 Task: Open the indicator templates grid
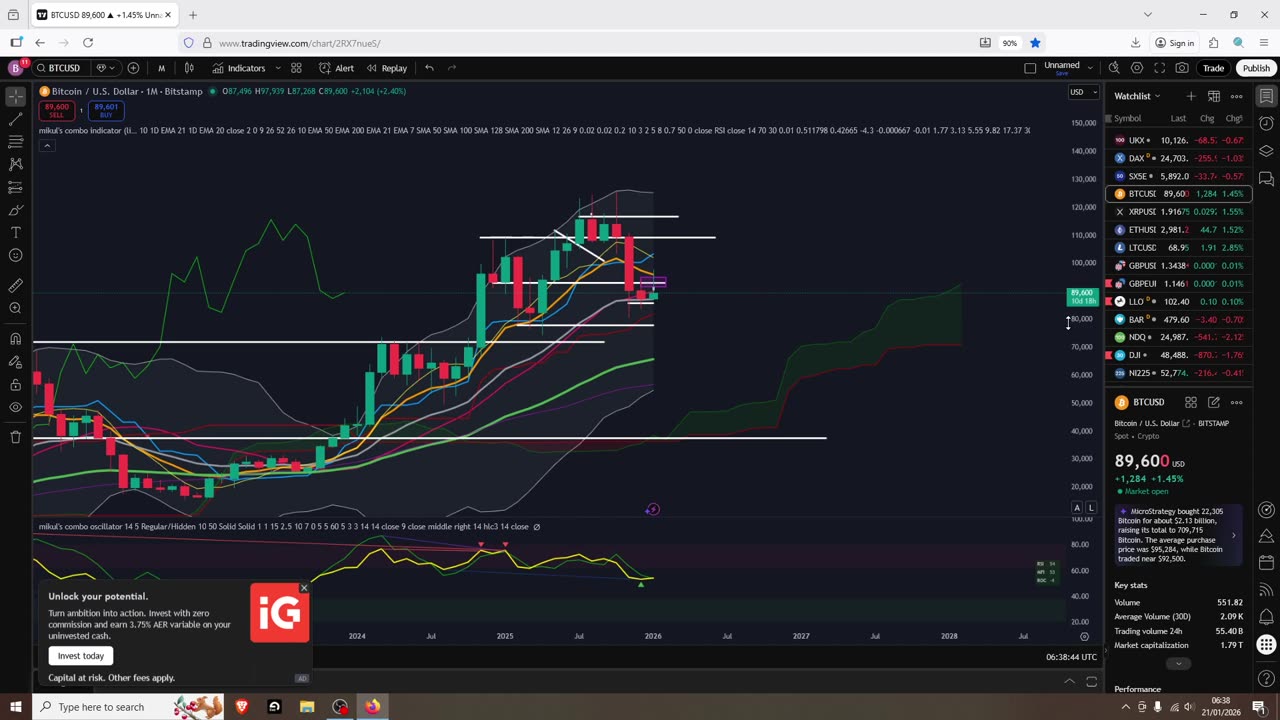(x=296, y=68)
